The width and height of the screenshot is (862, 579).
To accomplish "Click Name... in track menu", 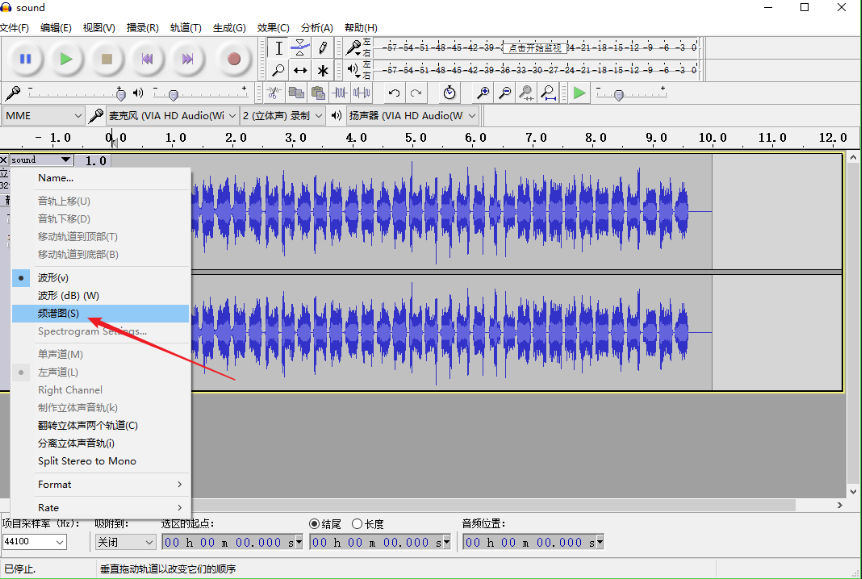I will [101, 178].
